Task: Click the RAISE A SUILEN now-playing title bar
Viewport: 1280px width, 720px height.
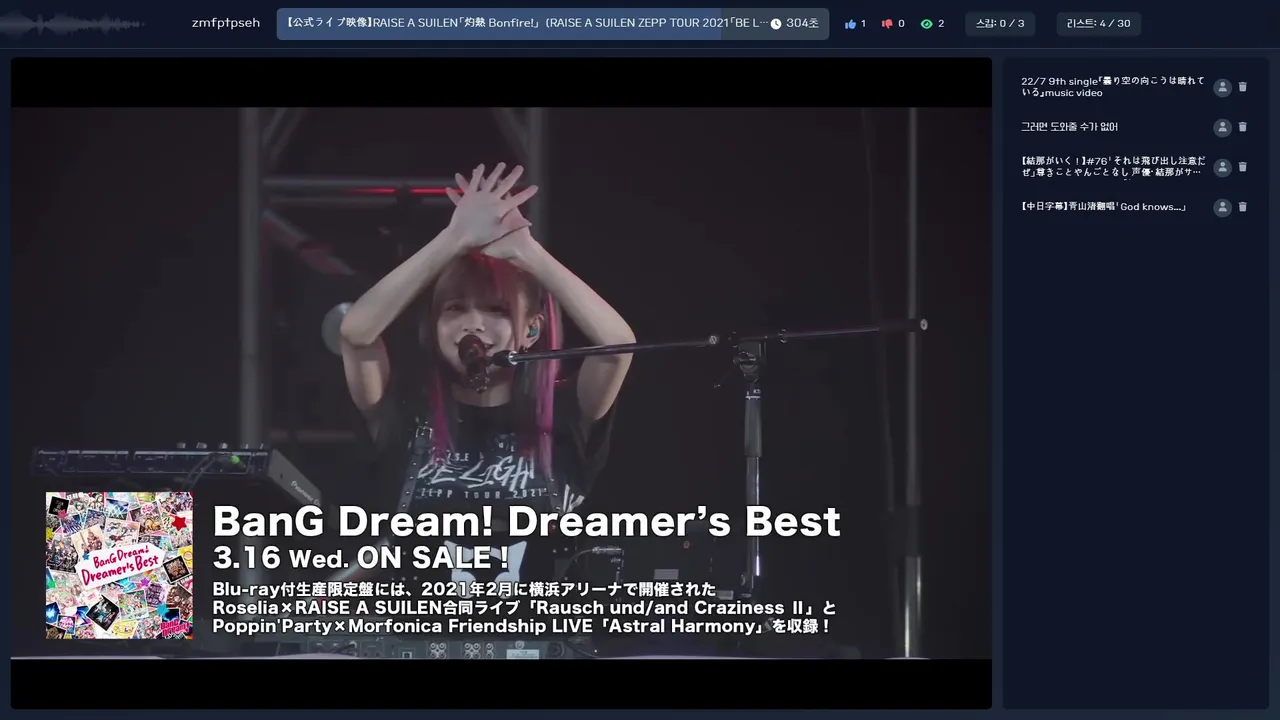Action: [553, 24]
